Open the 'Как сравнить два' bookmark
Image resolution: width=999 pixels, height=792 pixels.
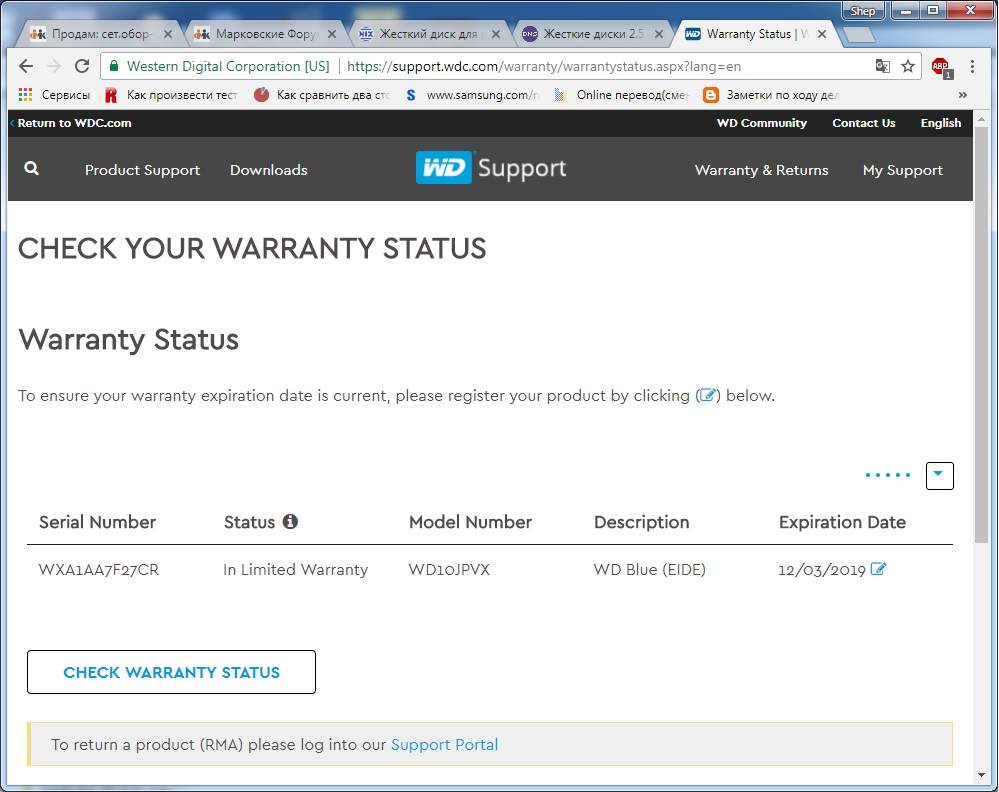[322, 95]
